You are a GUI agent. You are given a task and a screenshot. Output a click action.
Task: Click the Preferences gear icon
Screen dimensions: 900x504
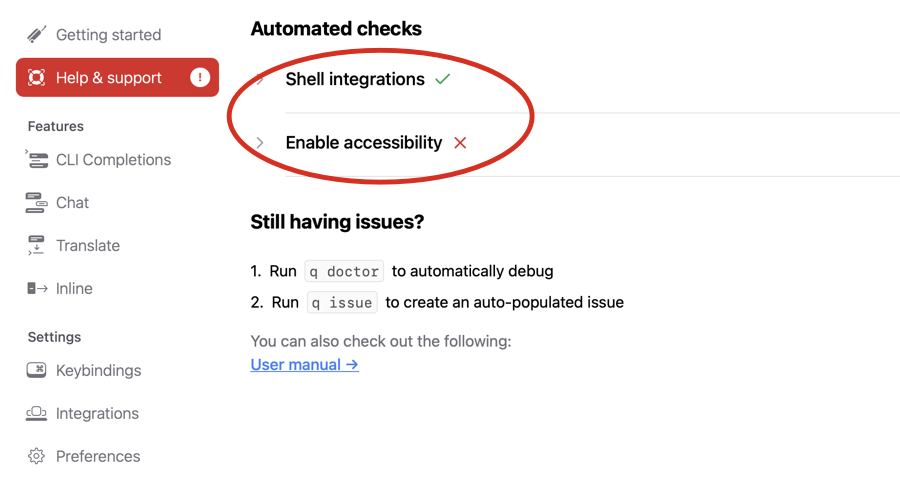(x=36, y=456)
